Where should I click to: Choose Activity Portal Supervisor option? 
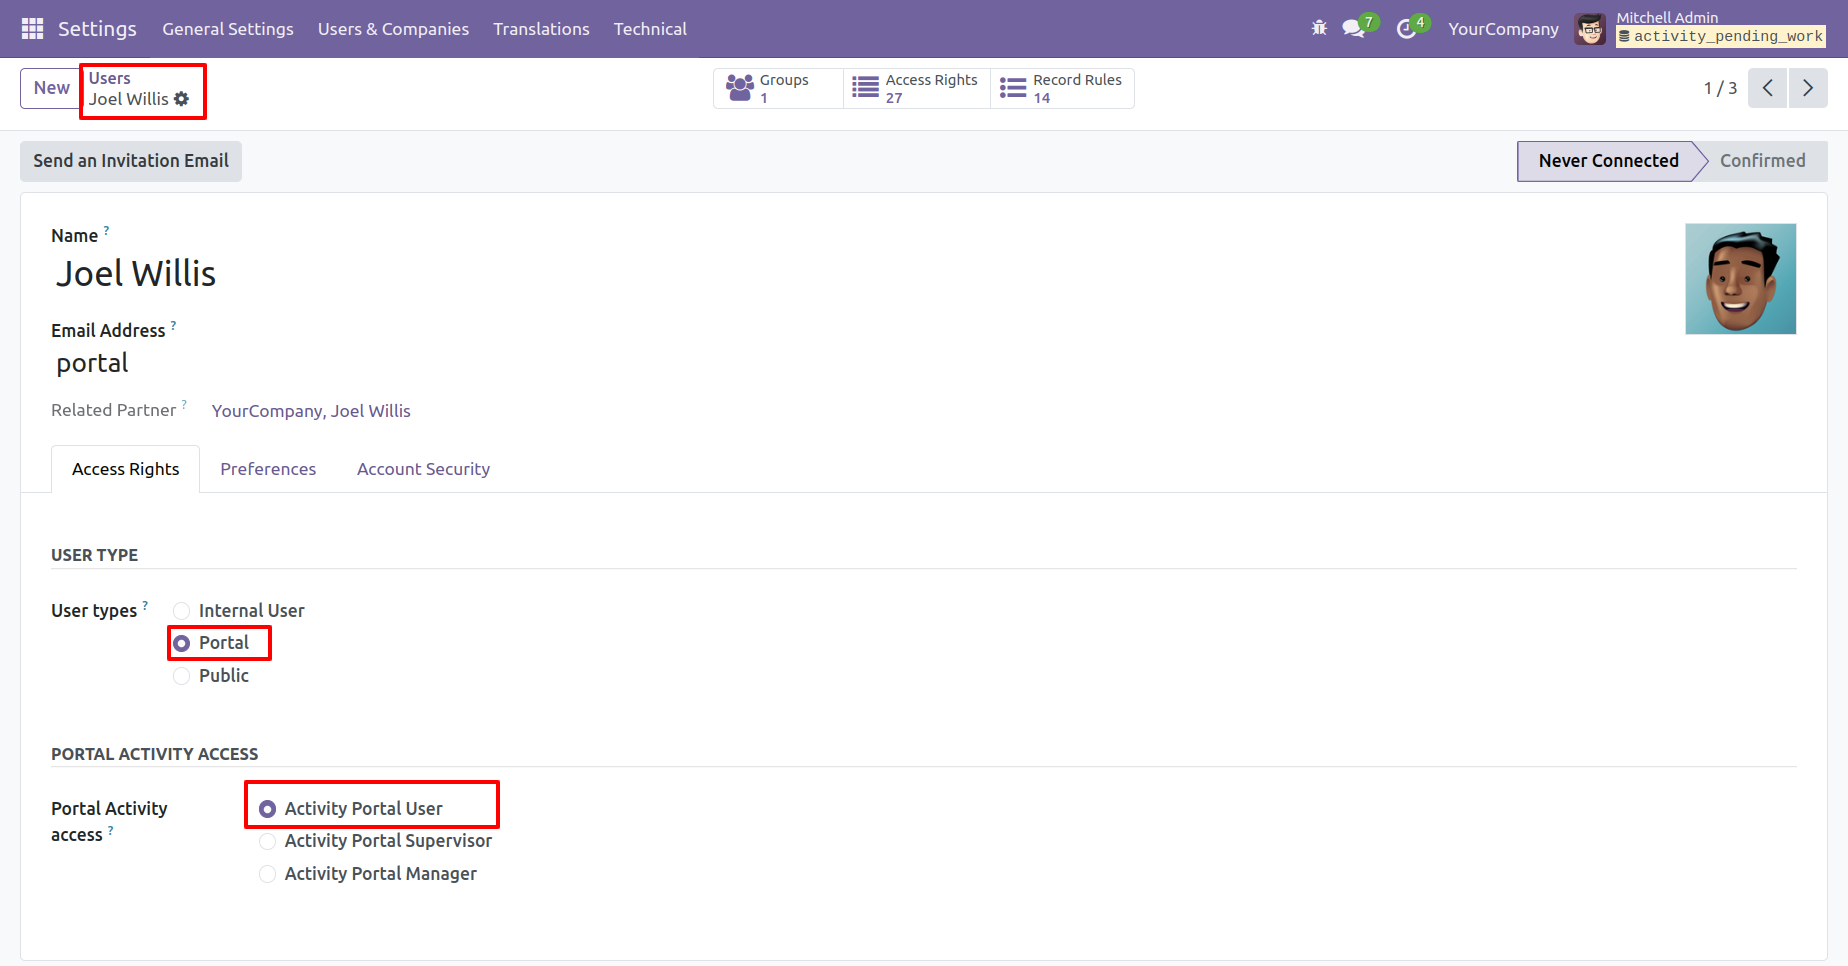pyautogui.click(x=267, y=842)
